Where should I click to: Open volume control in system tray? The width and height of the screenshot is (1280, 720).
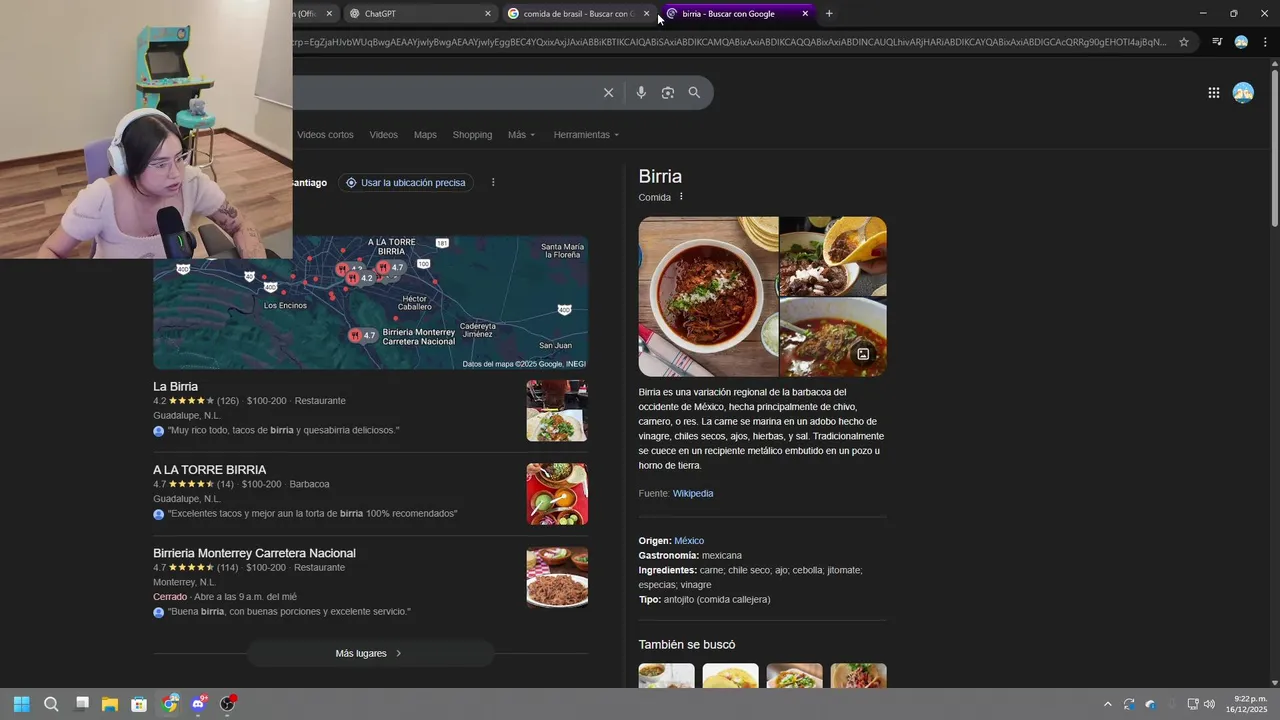[1209, 704]
